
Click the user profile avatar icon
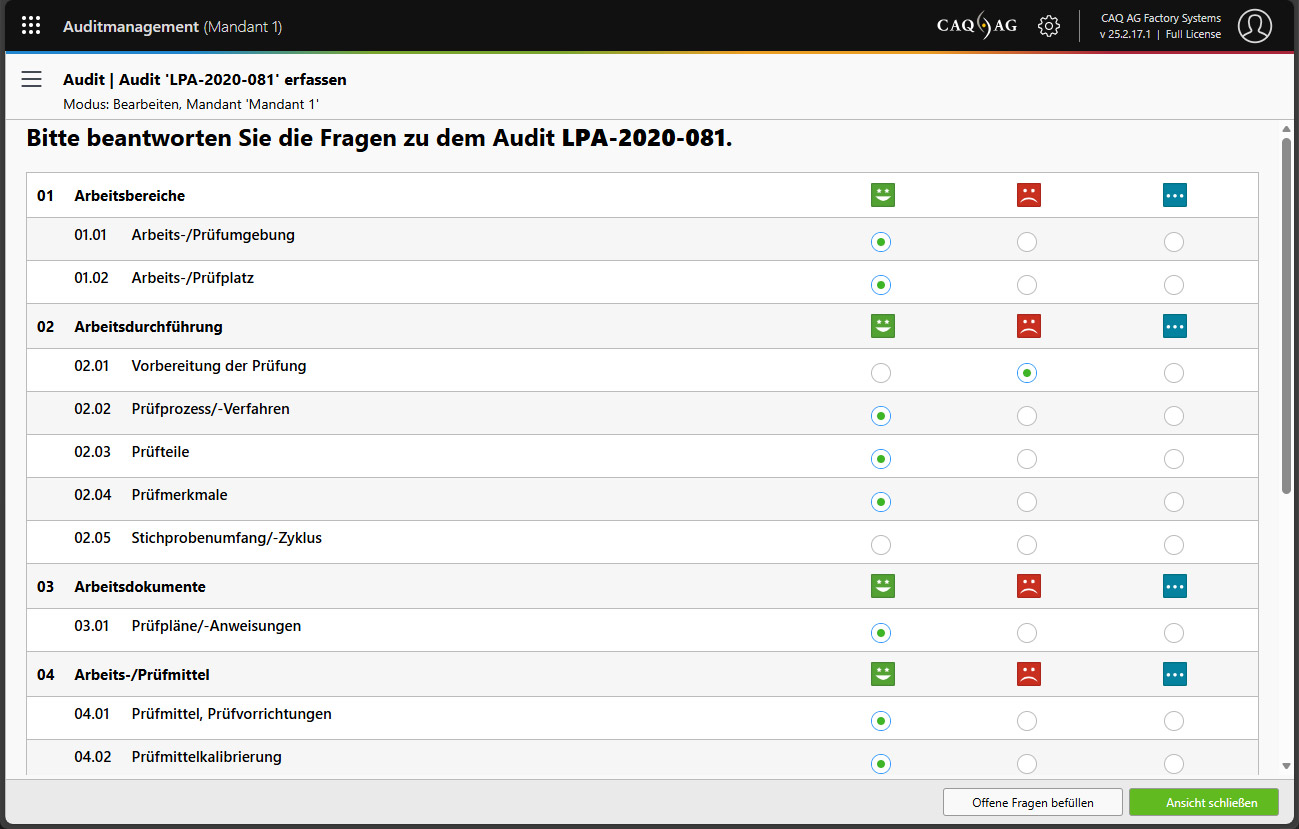(1254, 26)
